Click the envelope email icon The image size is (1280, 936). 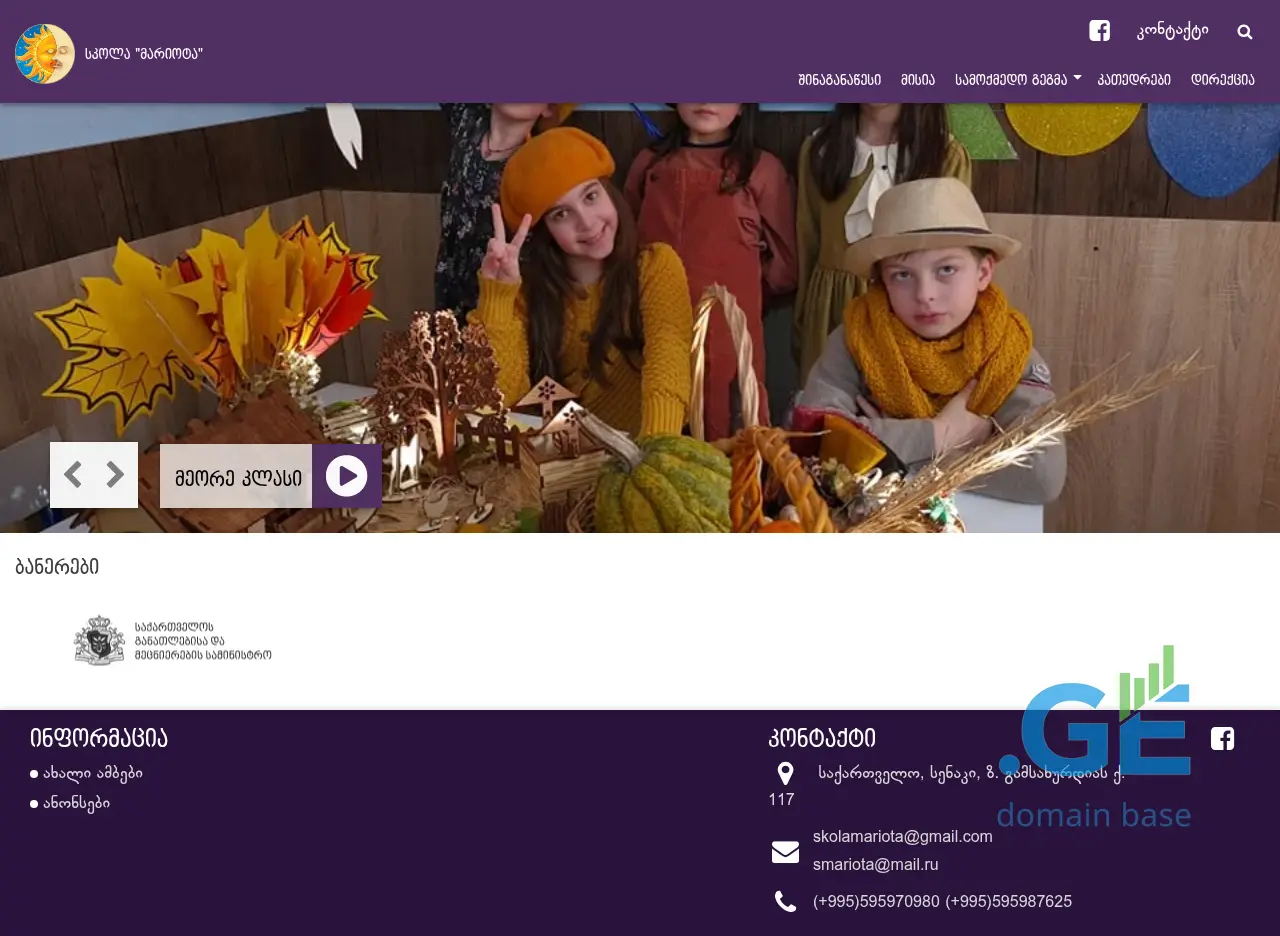pos(785,852)
